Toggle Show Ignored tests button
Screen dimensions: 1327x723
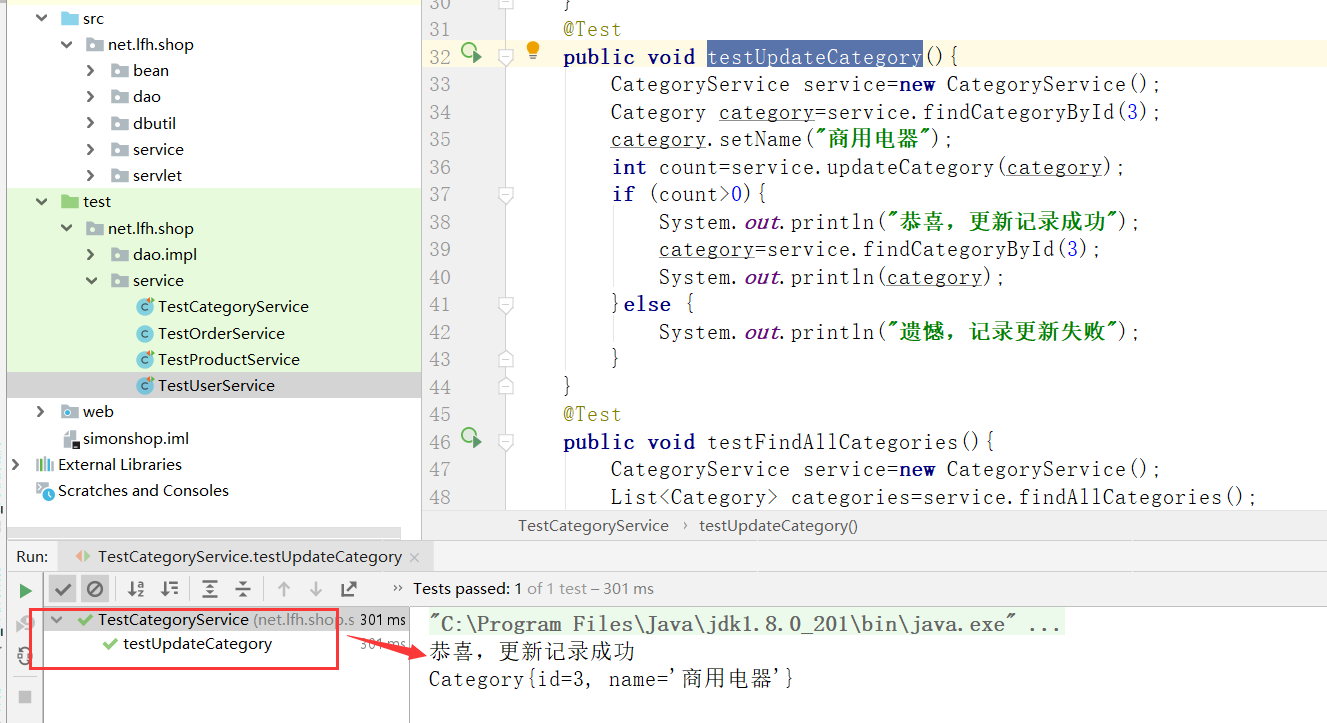tap(95, 590)
